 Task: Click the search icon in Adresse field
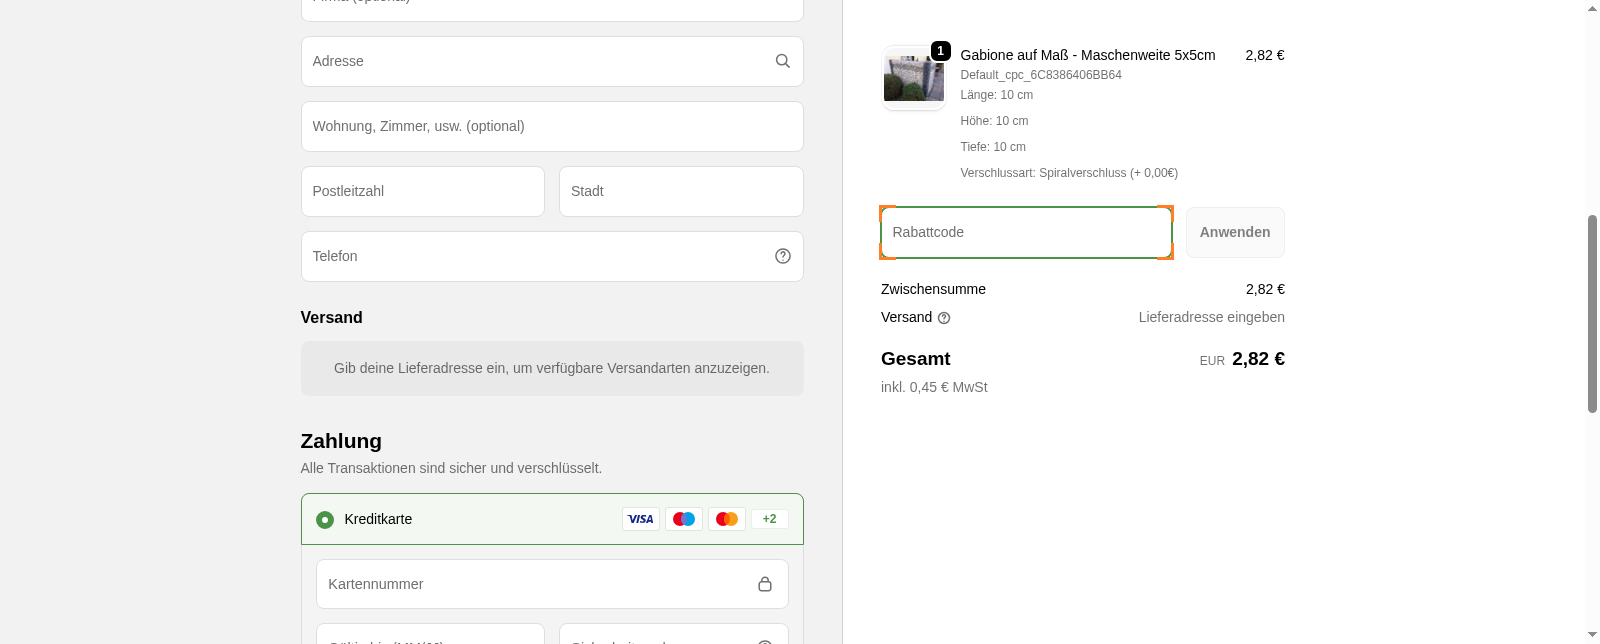pyautogui.click(x=782, y=61)
